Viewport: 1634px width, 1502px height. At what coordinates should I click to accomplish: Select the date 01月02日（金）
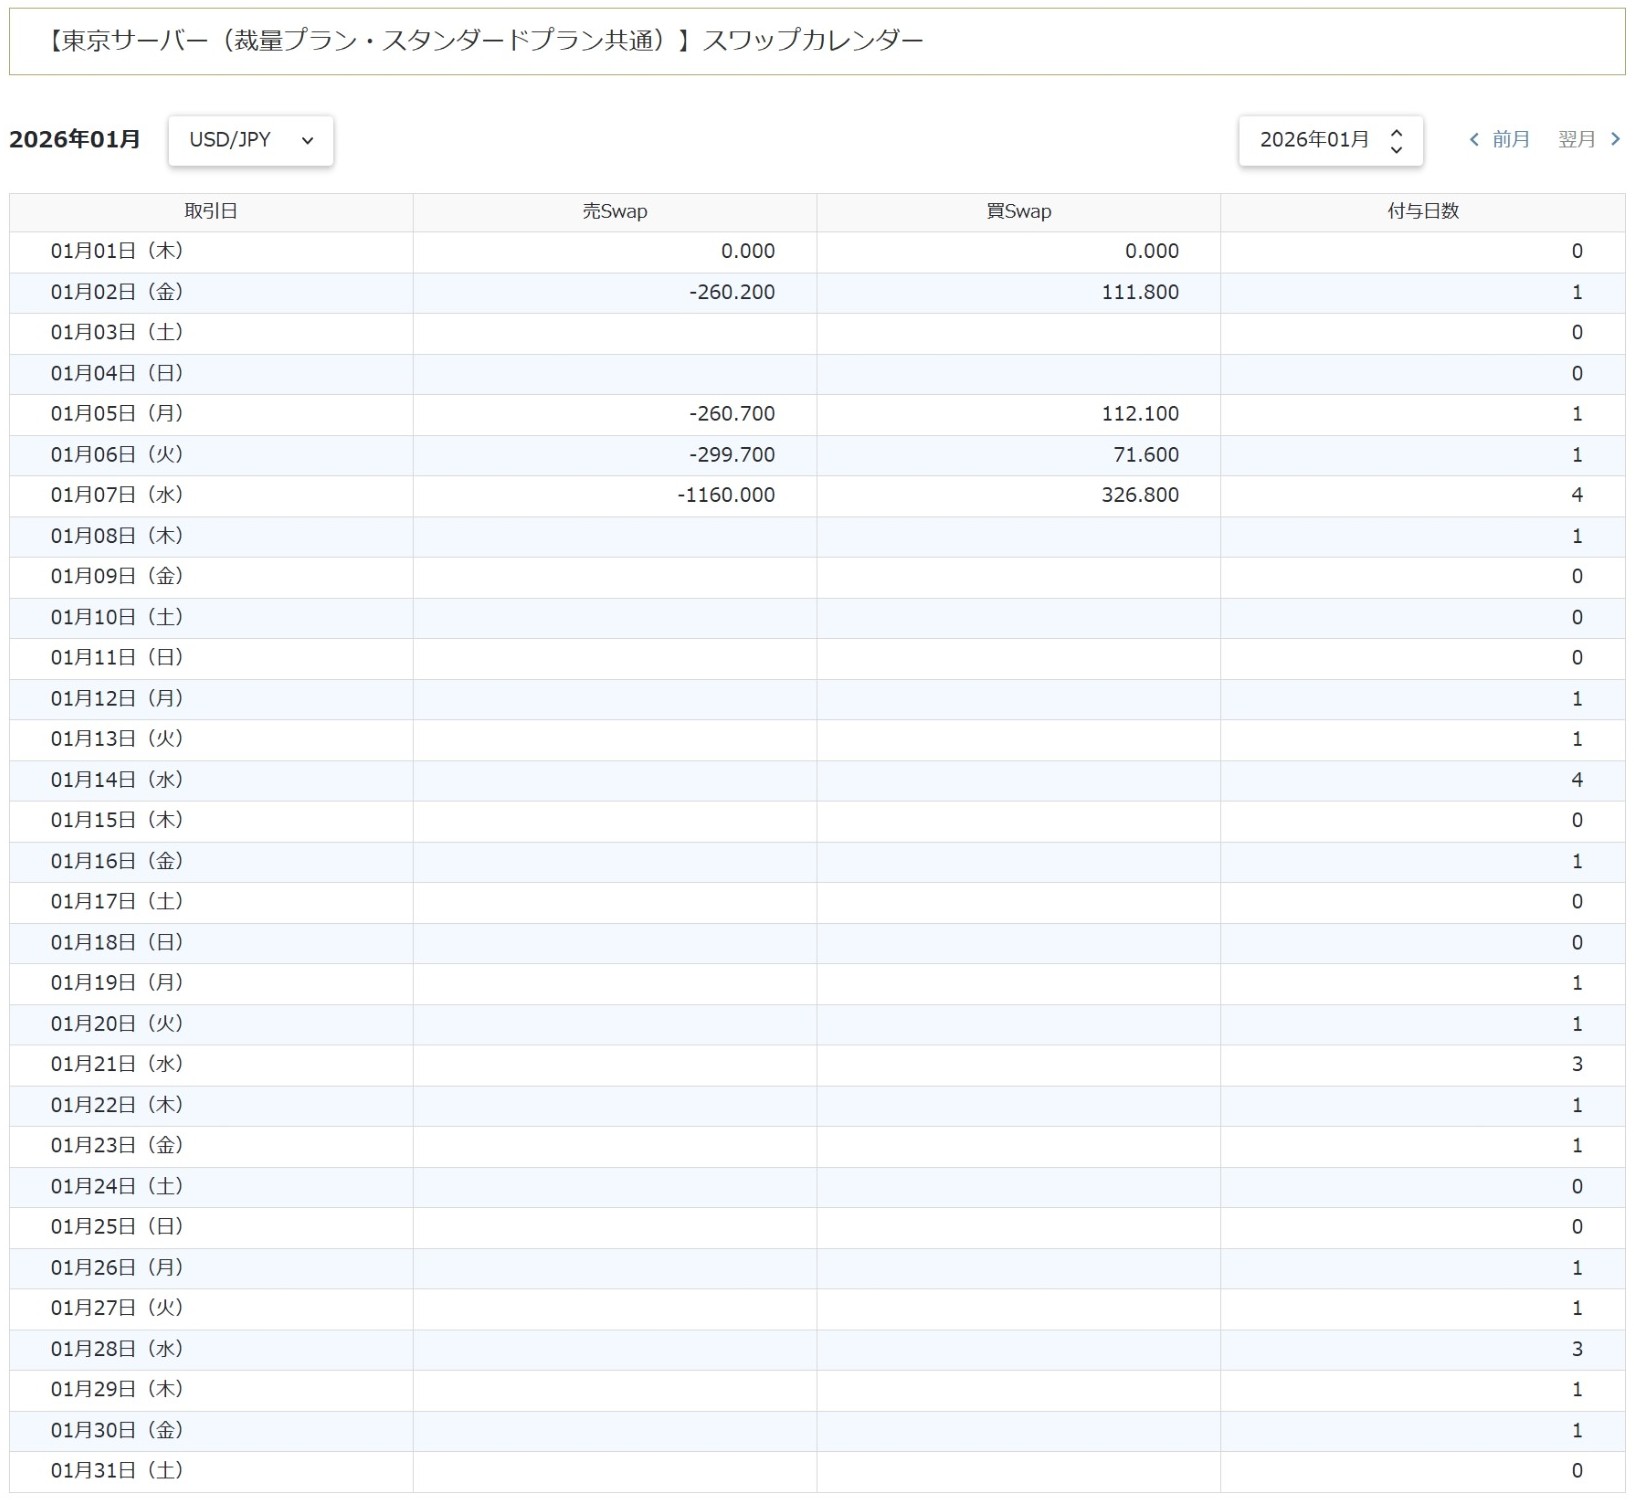(117, 293)
